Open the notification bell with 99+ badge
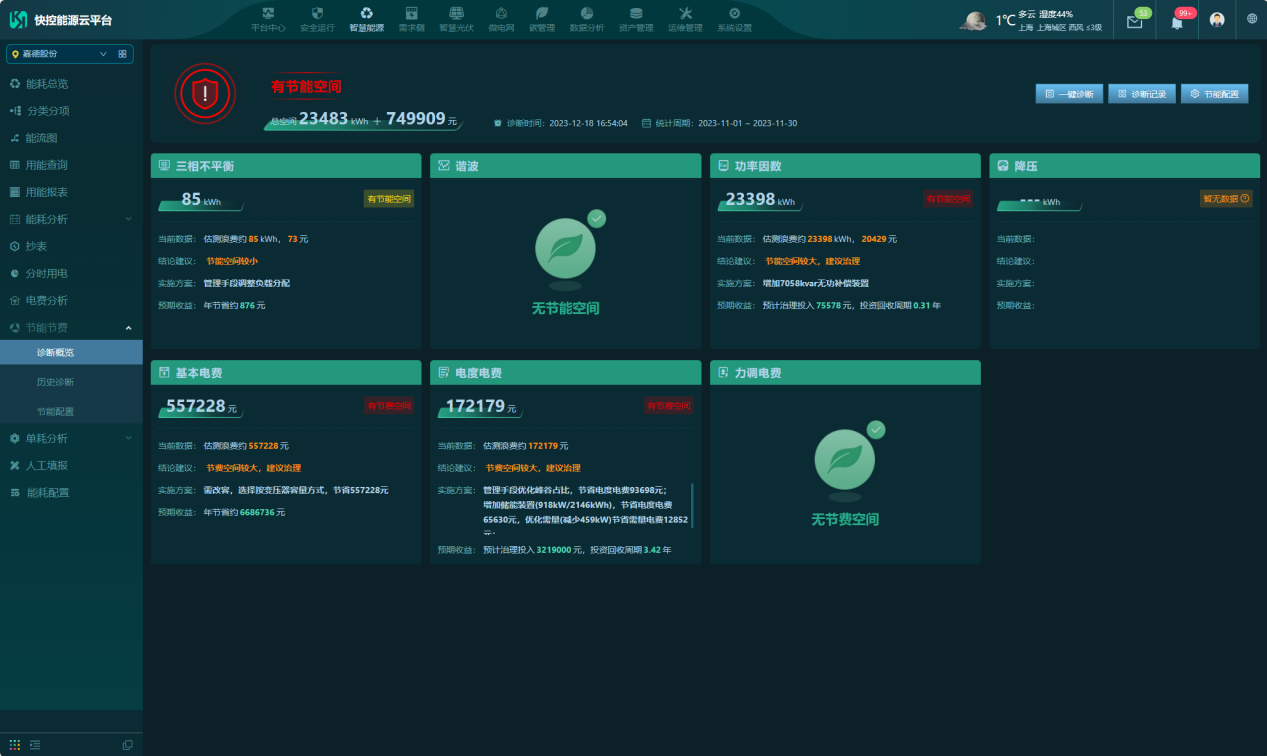Image resolution: width=1267 pixels, height=756 pixels. pos(1178,21)
